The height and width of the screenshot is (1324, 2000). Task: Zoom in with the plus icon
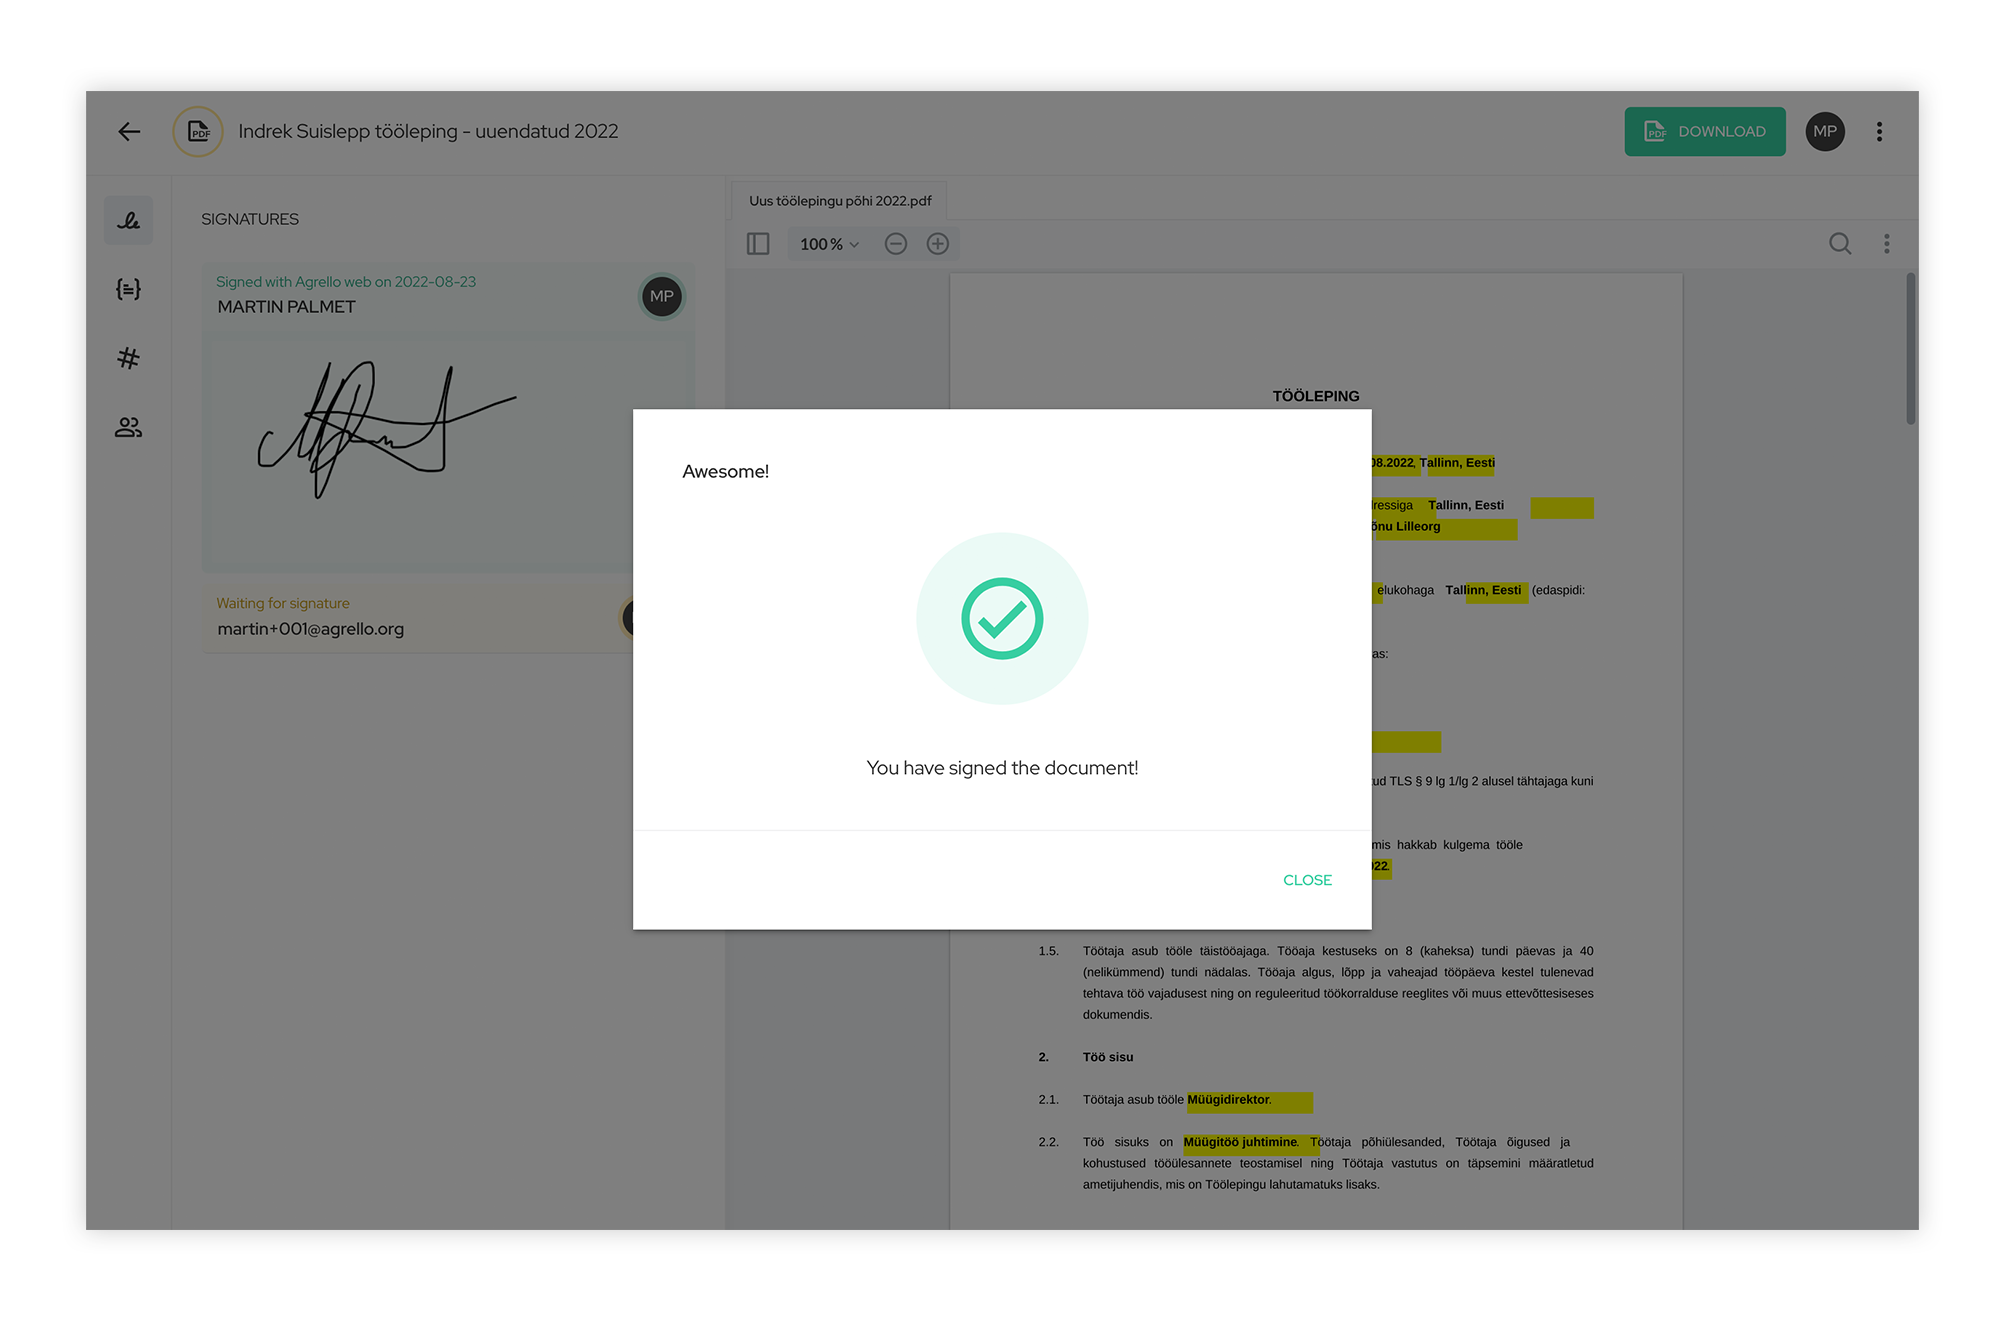pyautogui.click(x=938, y=244)
